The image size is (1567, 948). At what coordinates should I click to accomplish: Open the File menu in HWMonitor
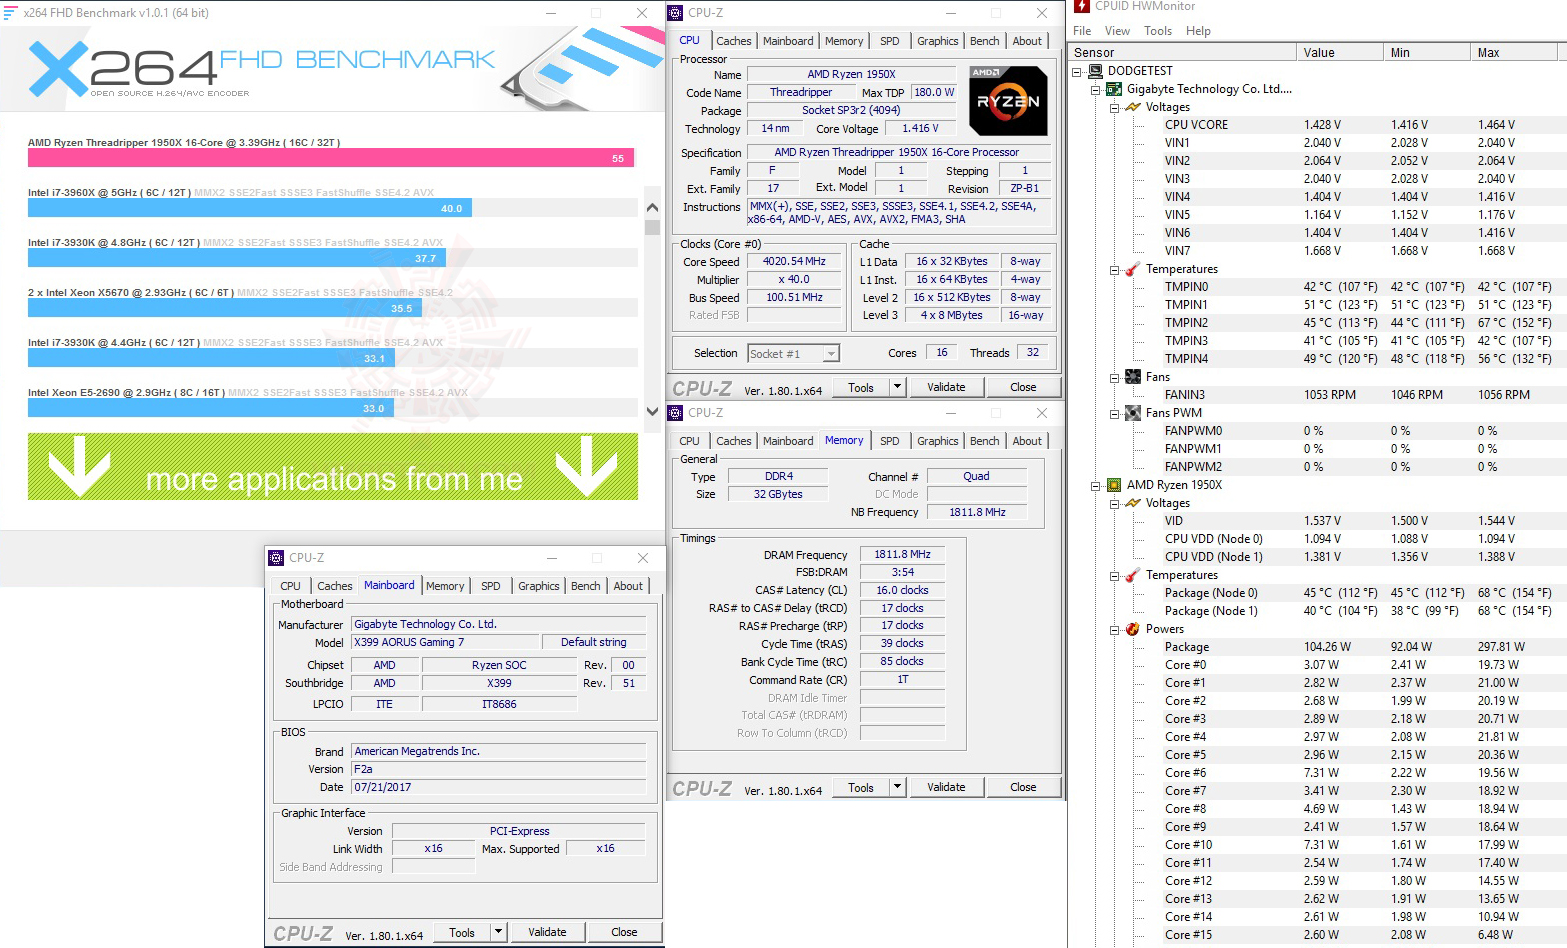pyautogui.click(x=1082, y=31)
